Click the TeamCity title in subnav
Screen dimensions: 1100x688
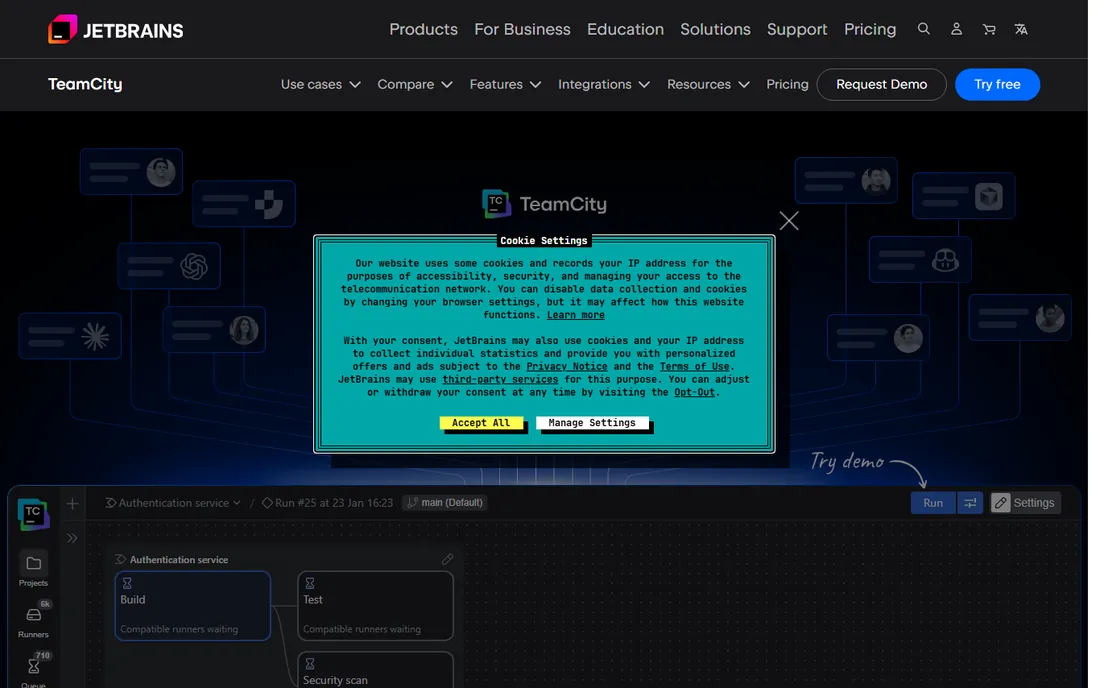coord(85,84)
